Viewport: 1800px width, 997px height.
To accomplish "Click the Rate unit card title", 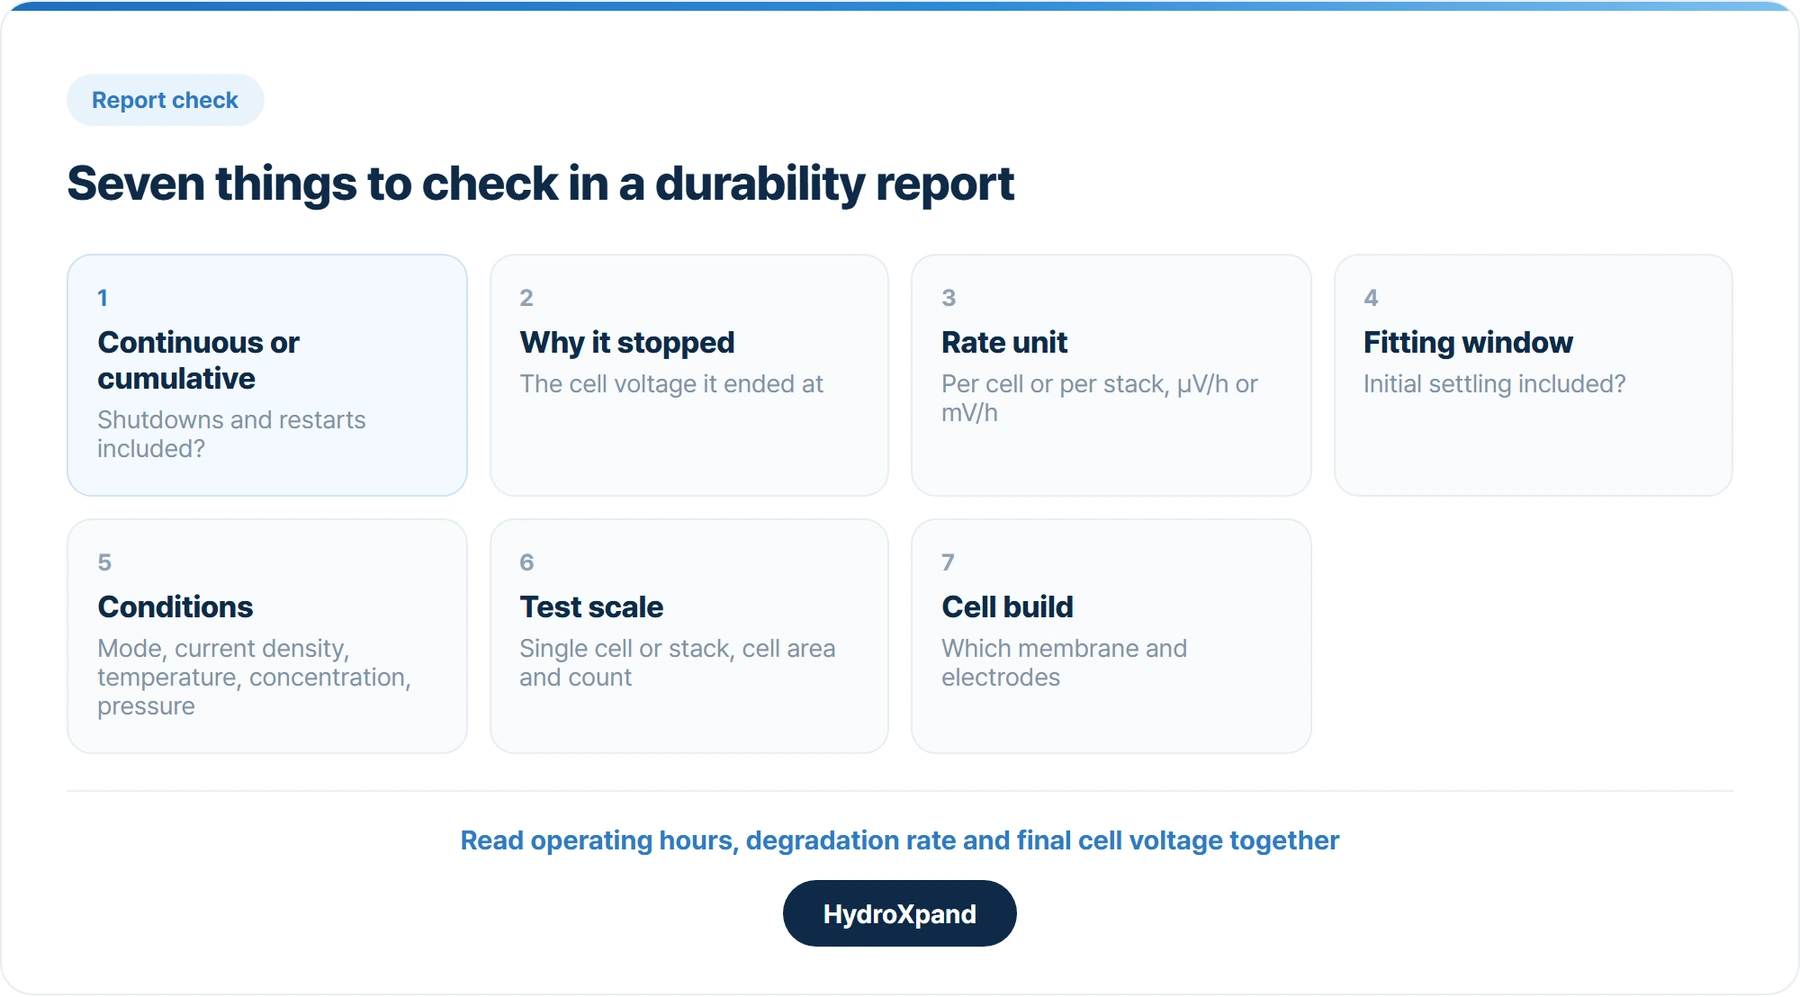I will click(x=1004, y=342).
